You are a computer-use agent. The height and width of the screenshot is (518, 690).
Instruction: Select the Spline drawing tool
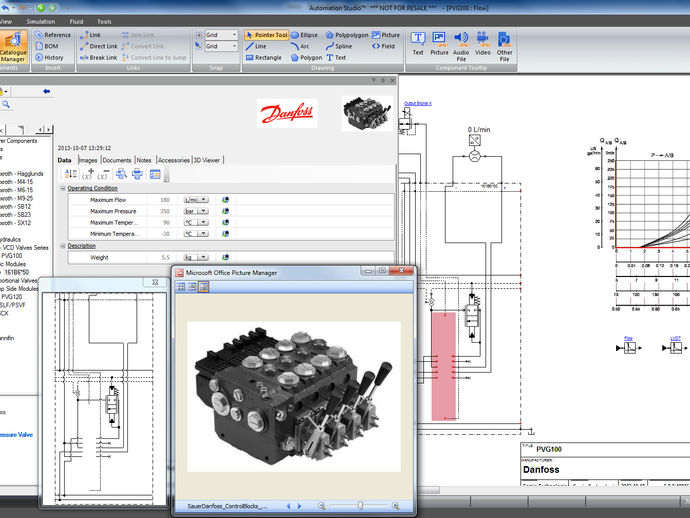pos(339,46)
